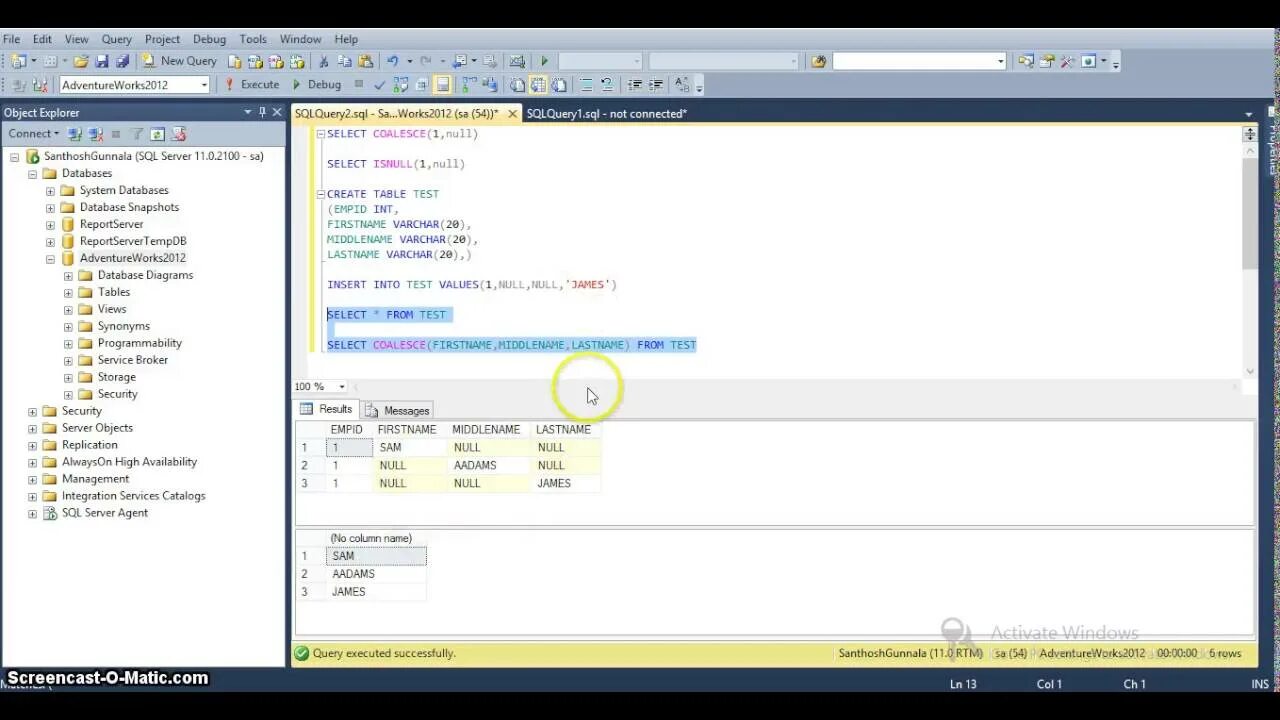Click the Undo arrow icon
Screen dimensions: 1280x720
(393, 61)
